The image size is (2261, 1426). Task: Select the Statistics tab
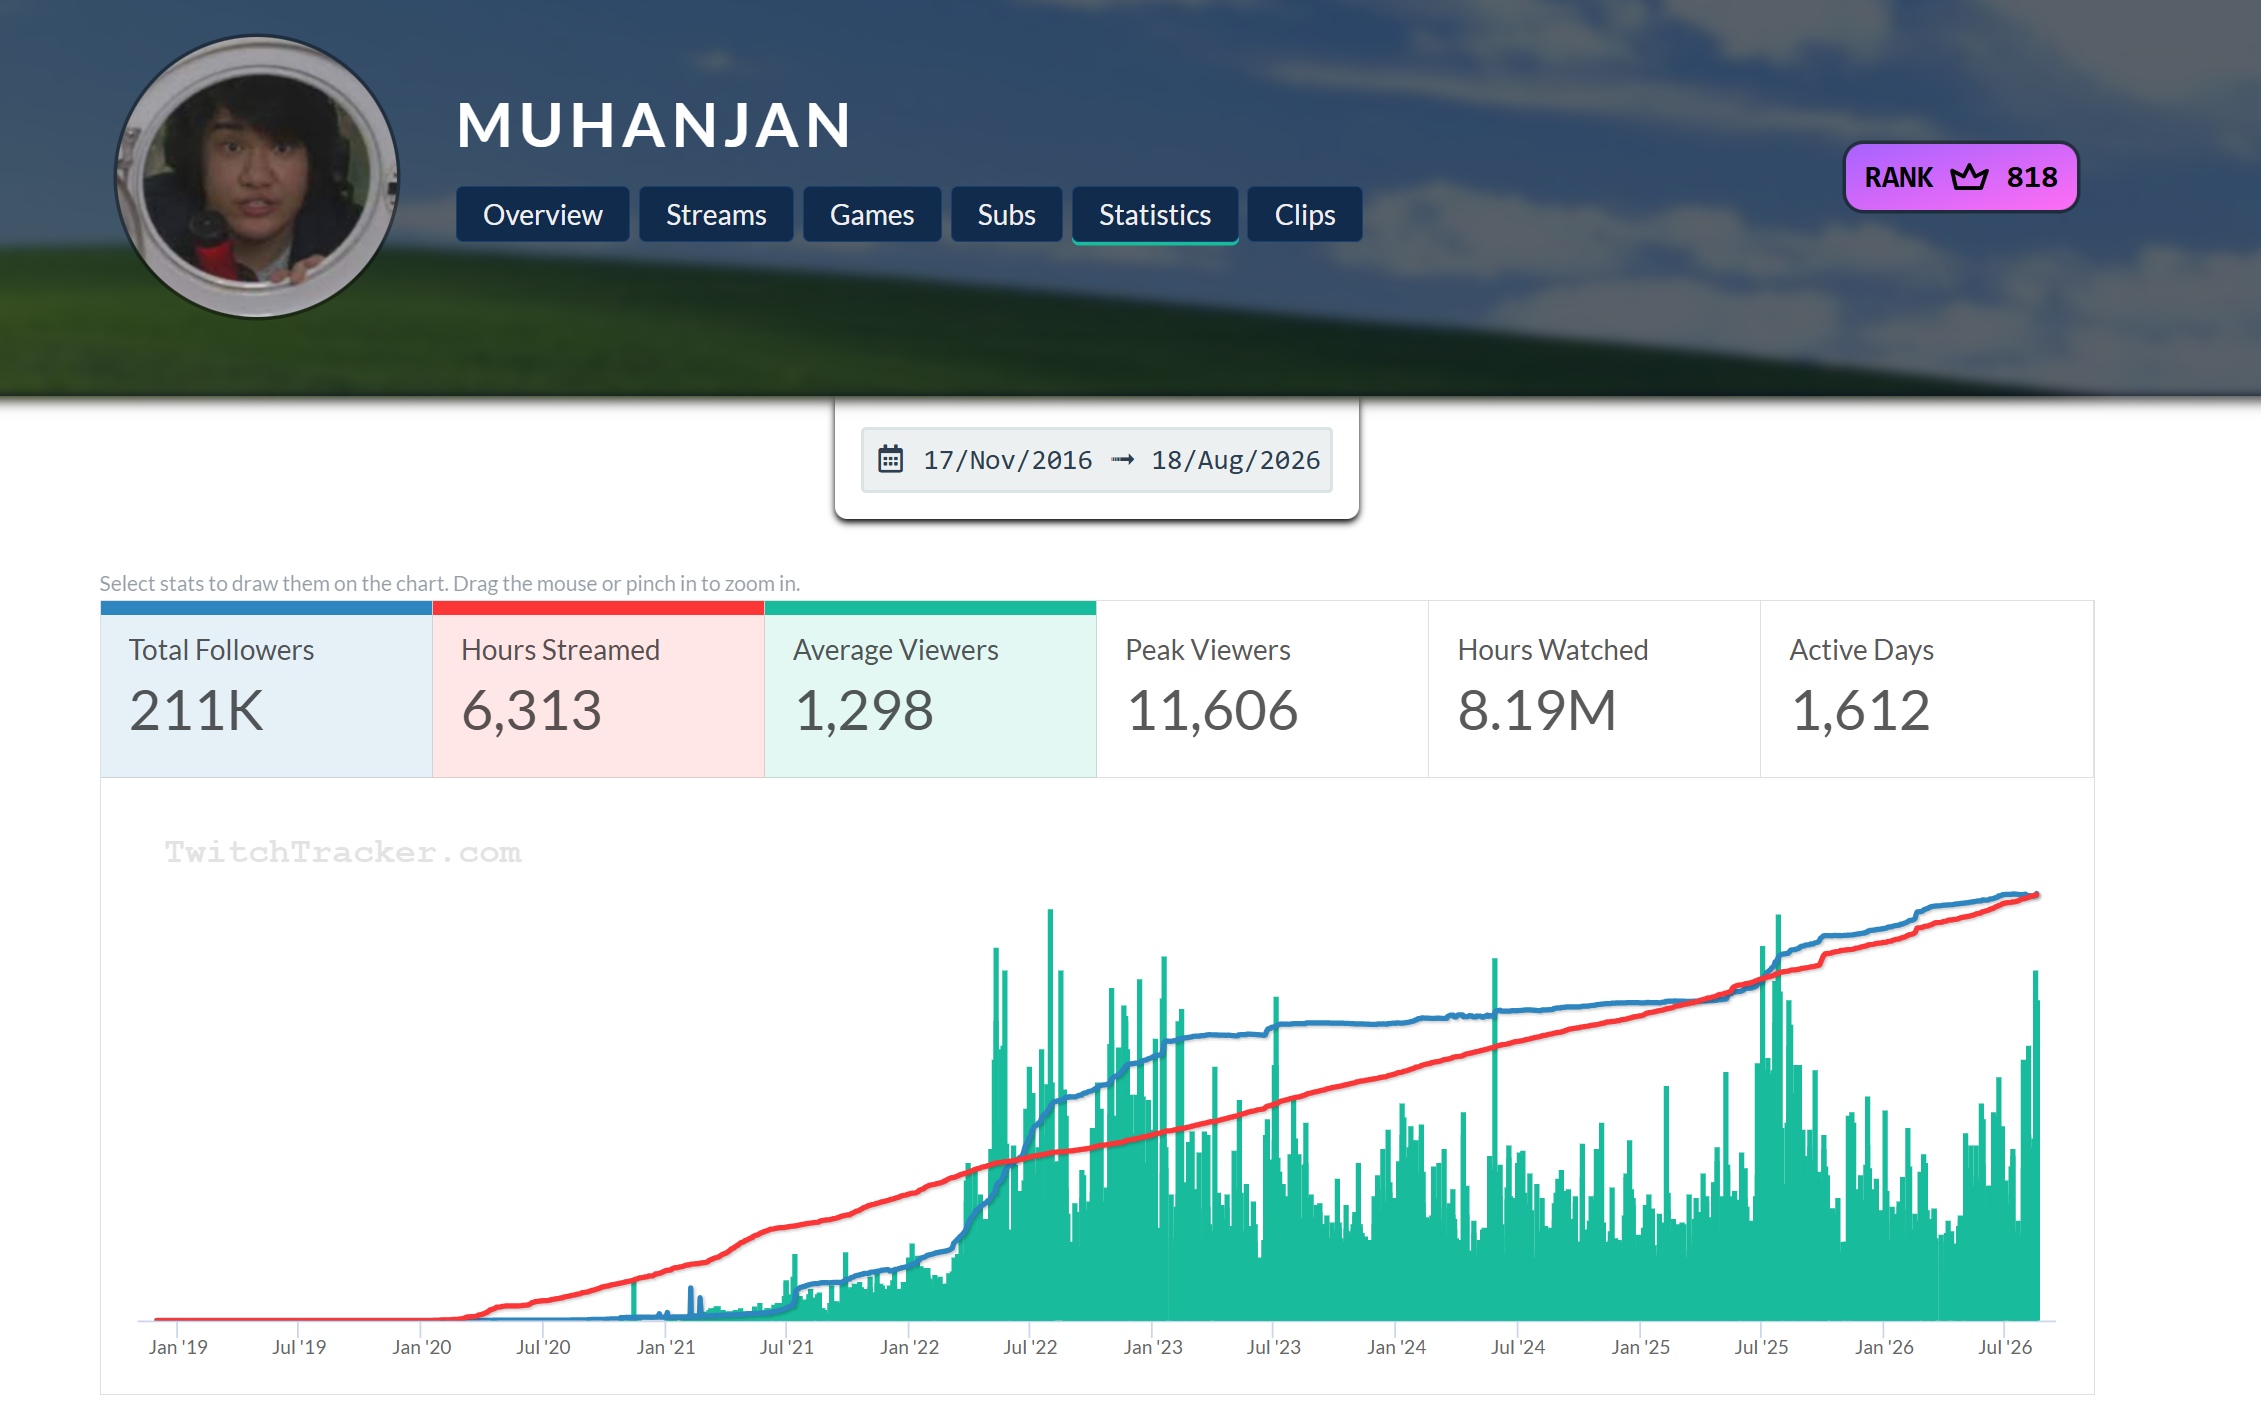coord(1155,214)
